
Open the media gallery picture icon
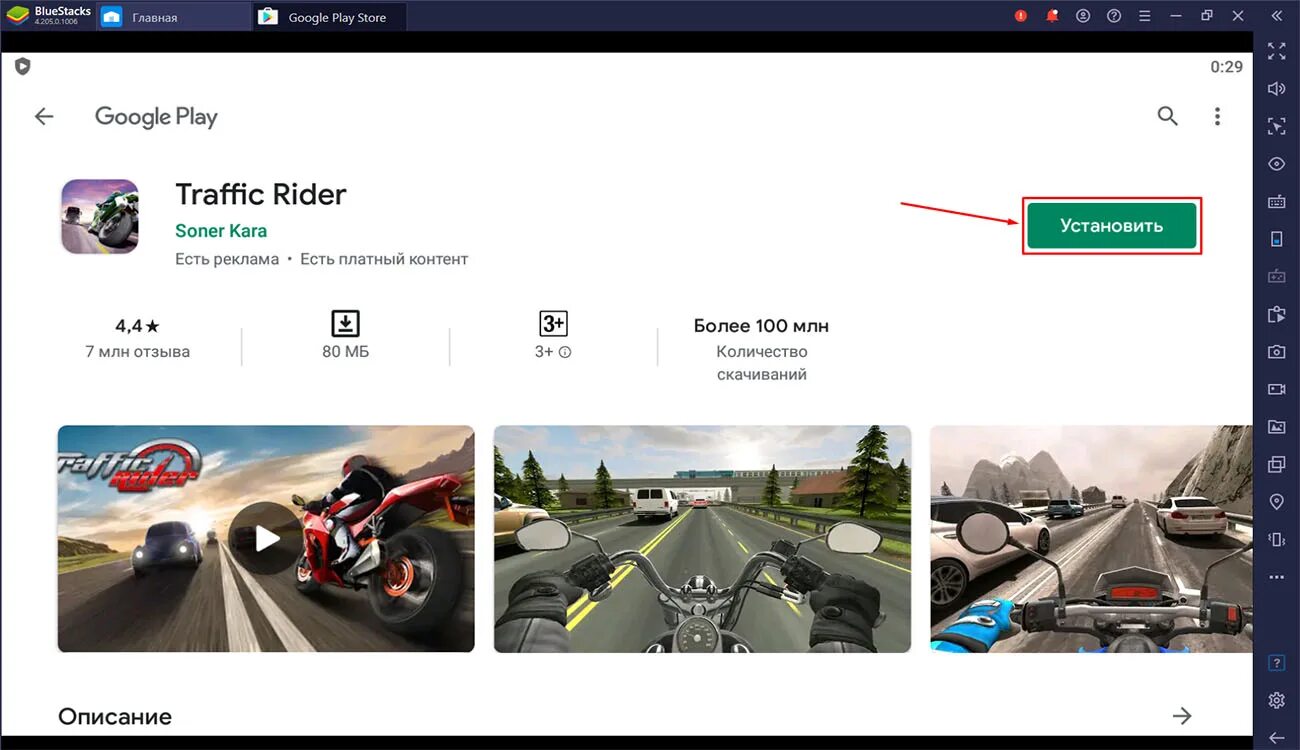click(x=1276, y=427)
